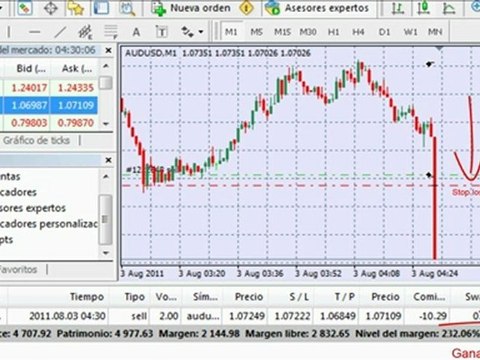Open the Scripts navigator tree item
Screen dimensions: 480x360
point(6,240)
